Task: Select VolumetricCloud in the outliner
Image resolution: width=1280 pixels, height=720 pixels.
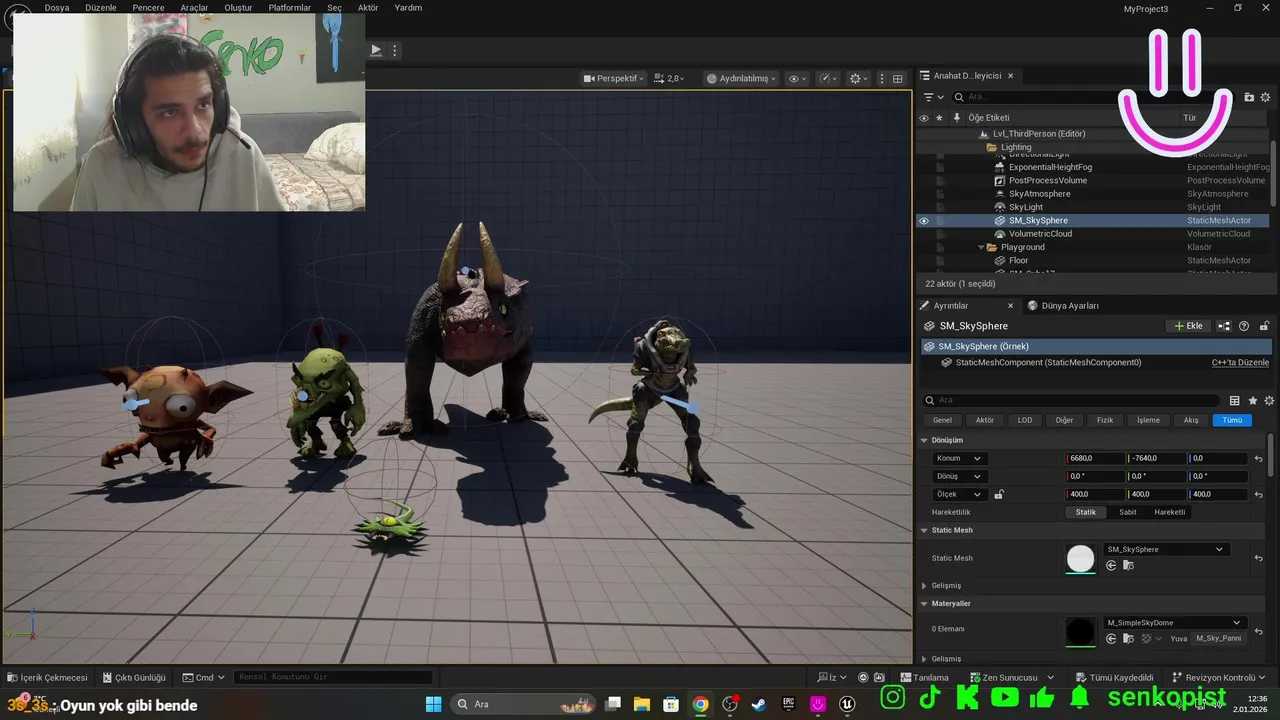Action: [1040, 234]
